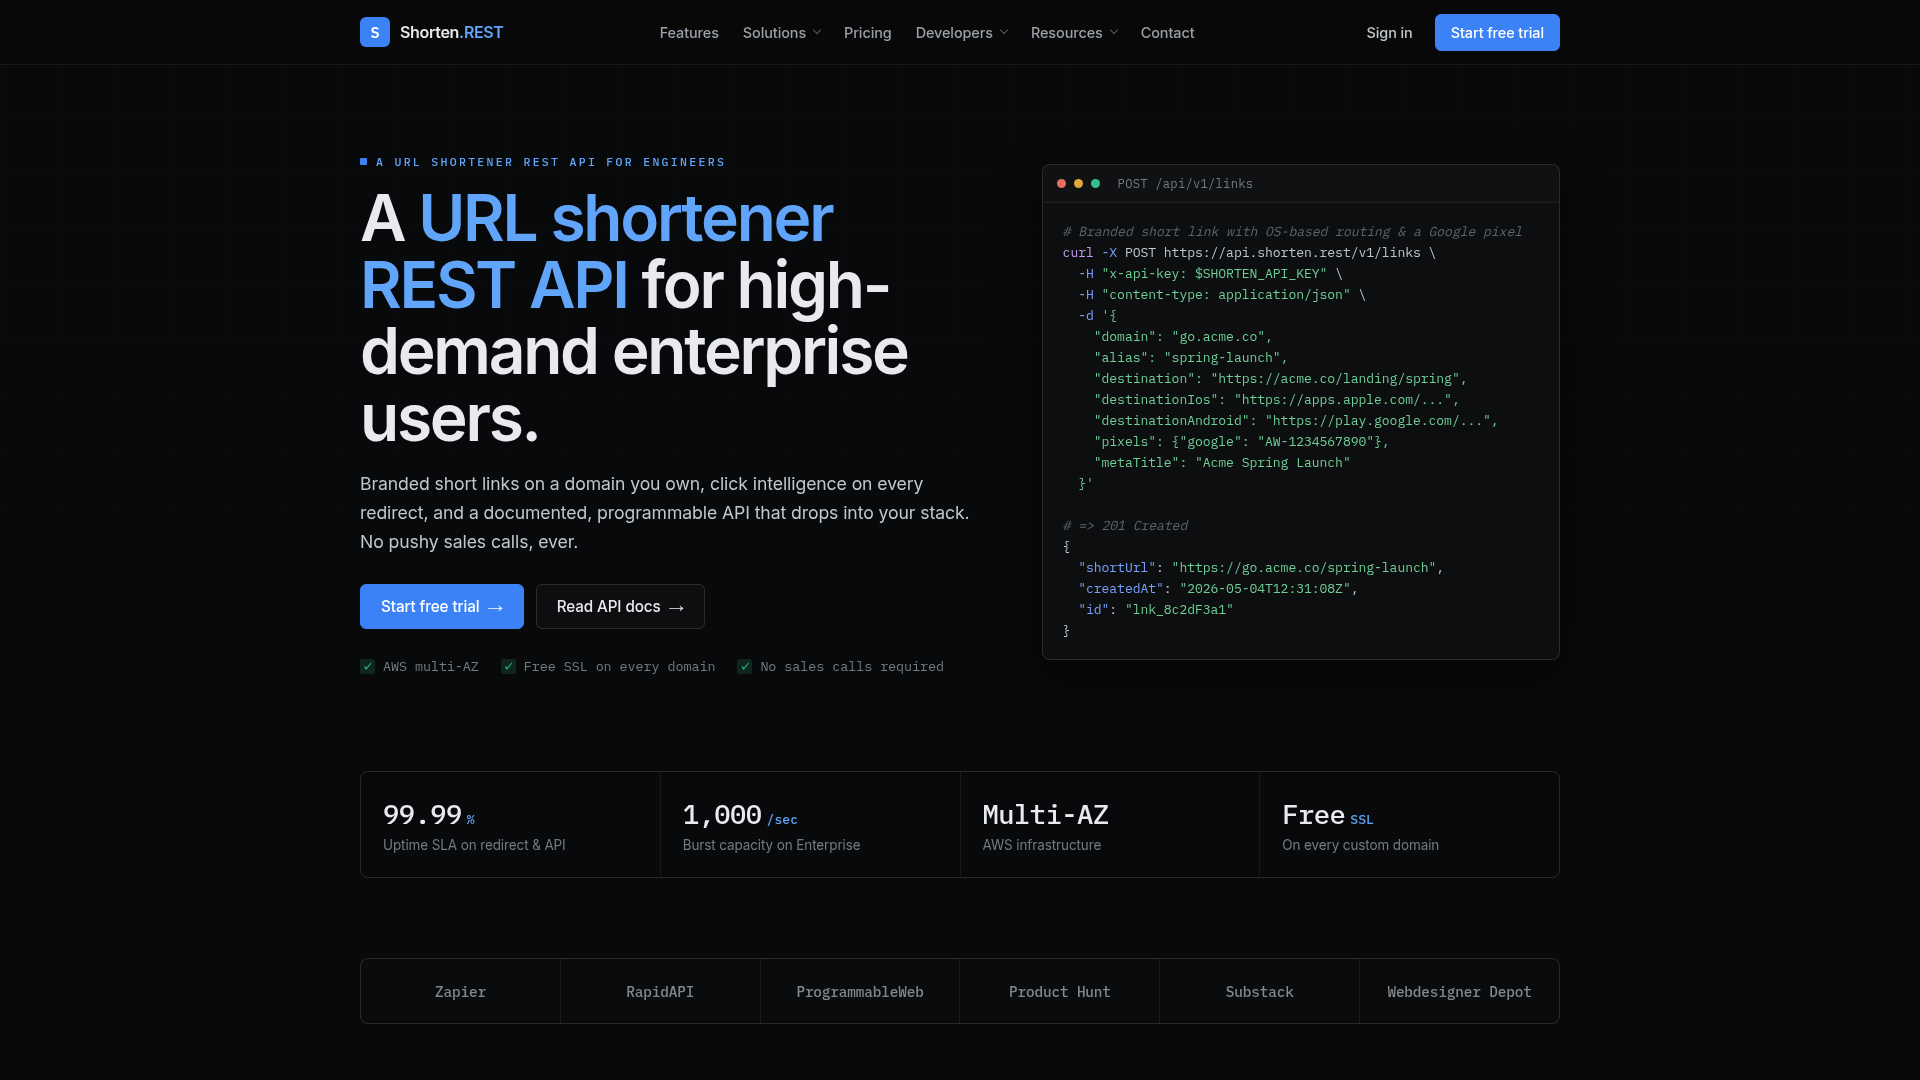1920x1080 pixels.
Task: Click On every custom domain text
Action: 1360,845
